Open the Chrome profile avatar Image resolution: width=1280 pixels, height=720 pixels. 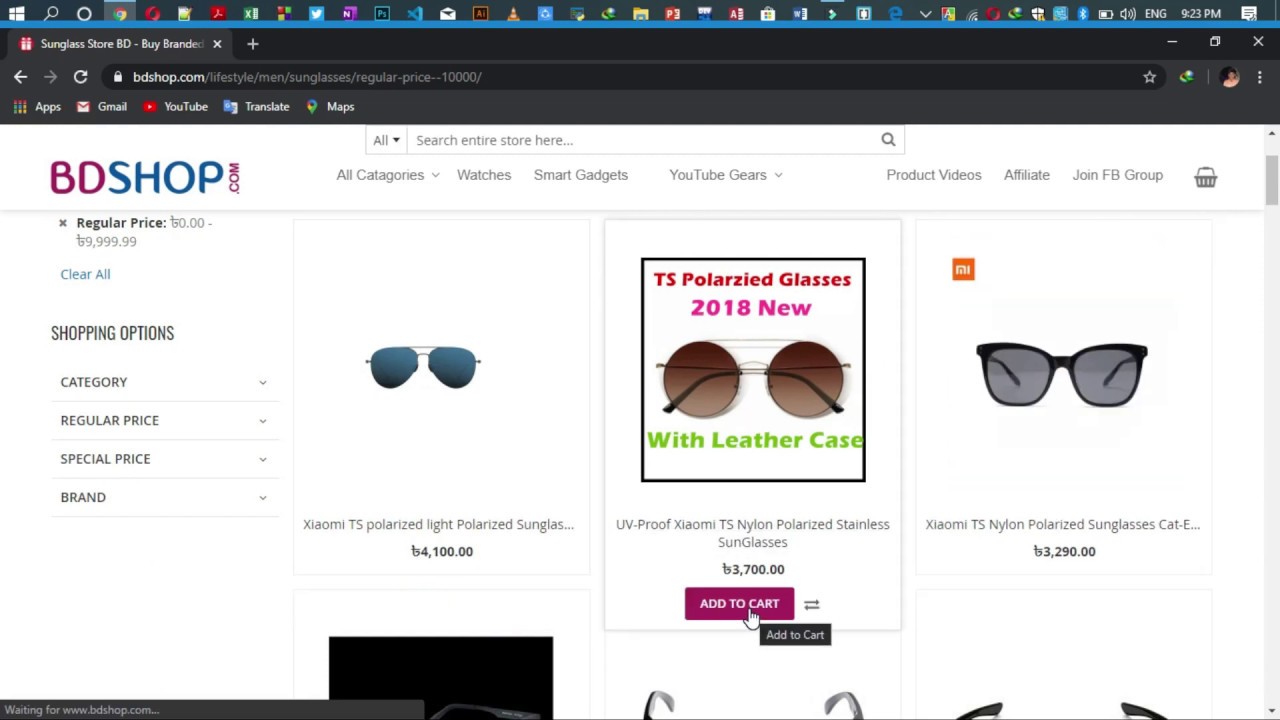1230,77
